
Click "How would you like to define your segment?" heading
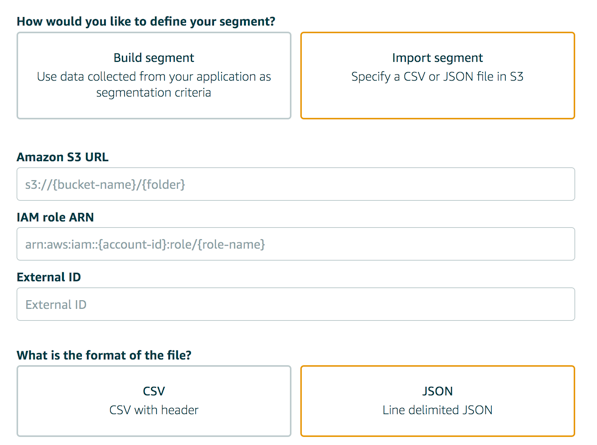146,21
